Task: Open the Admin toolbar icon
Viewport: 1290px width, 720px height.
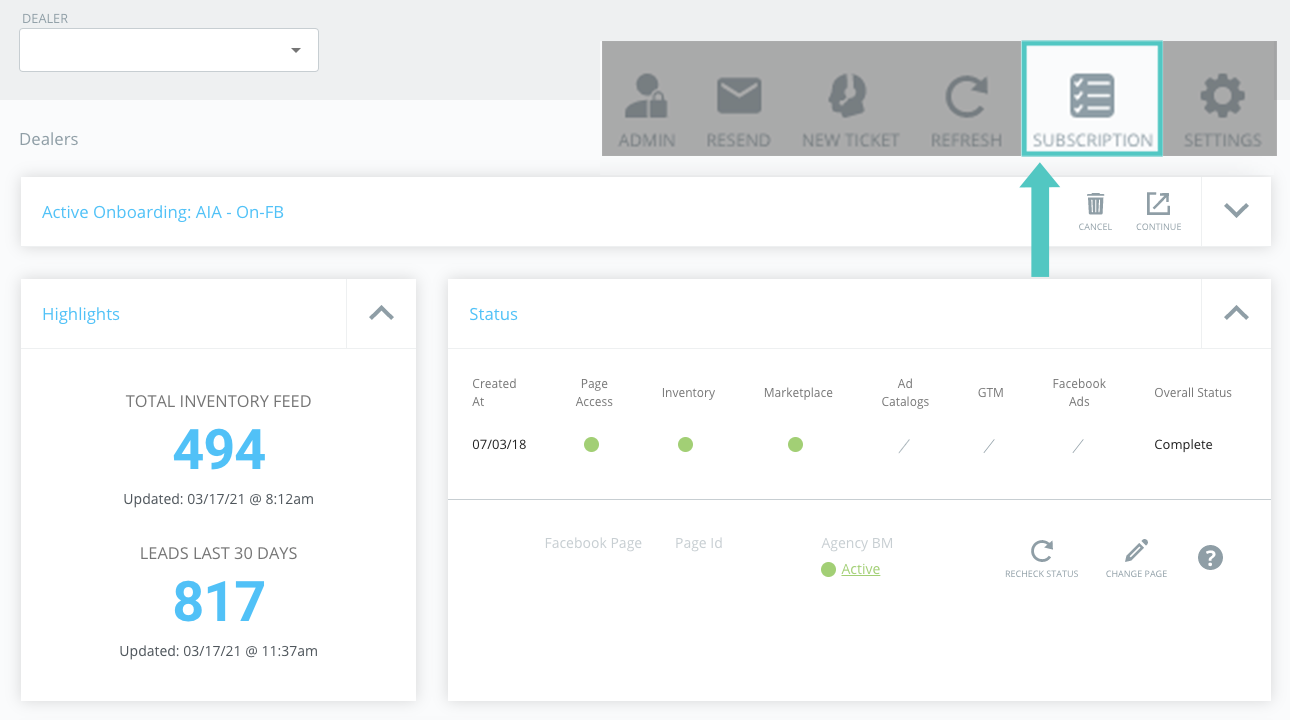Action: pos(646,98)
